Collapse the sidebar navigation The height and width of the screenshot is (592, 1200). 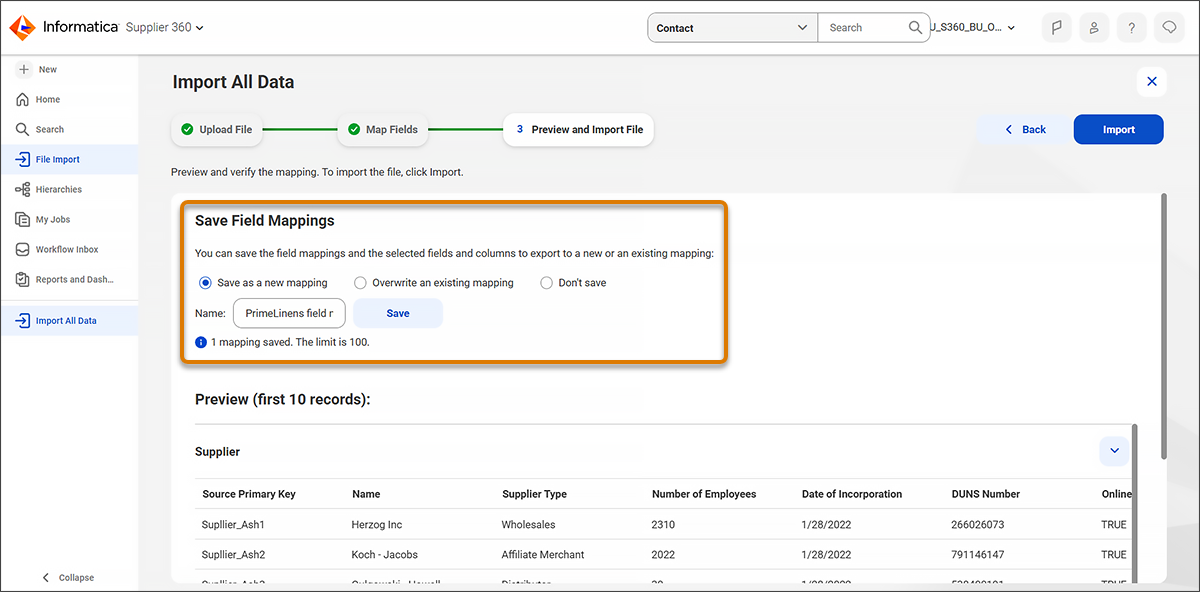68,577
